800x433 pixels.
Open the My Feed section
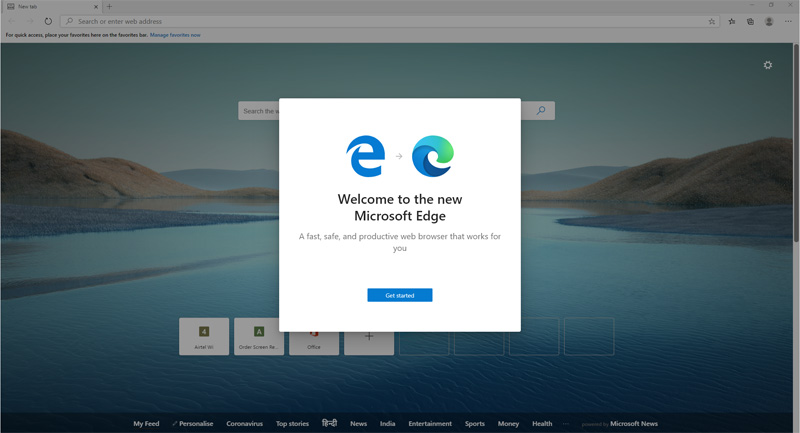pos(146,424)
